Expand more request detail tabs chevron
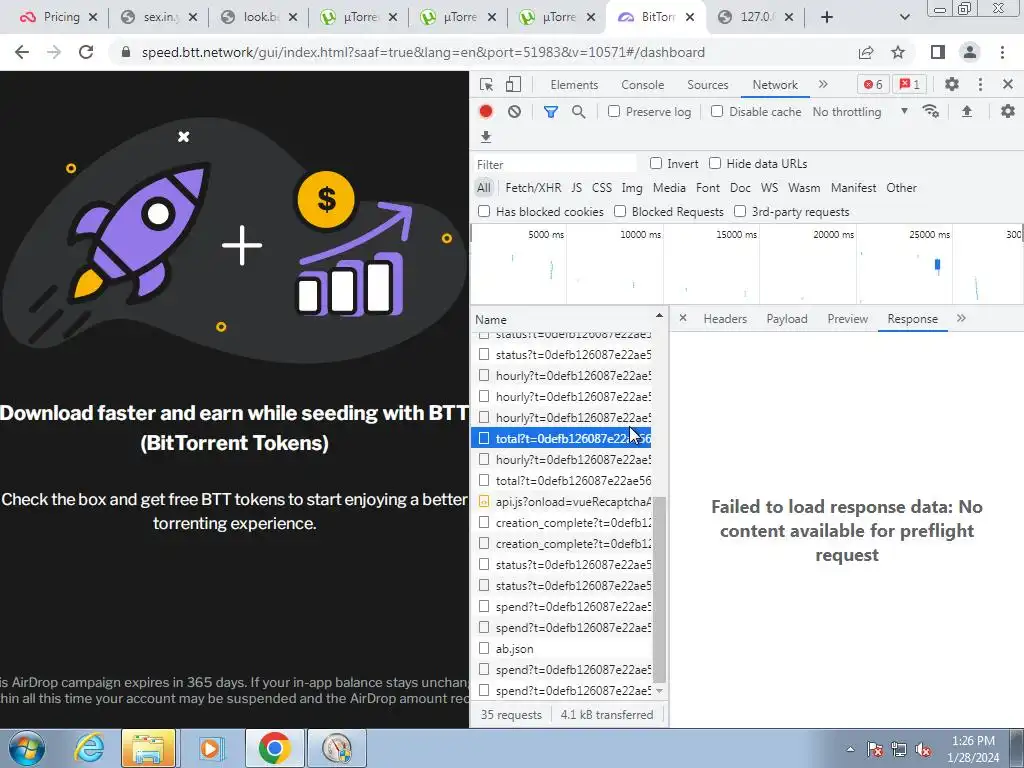Viewport: 1024px width, 768px height. tap(961, 318)
